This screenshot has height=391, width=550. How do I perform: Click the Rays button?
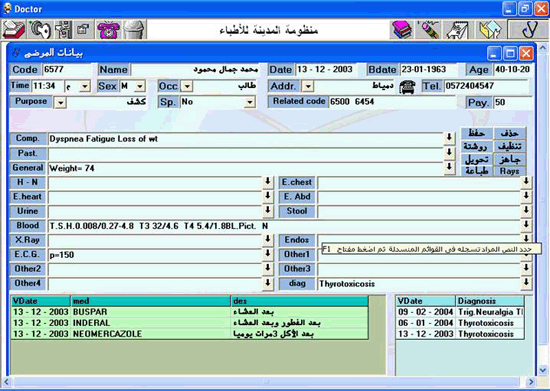[x=510, y=171]
